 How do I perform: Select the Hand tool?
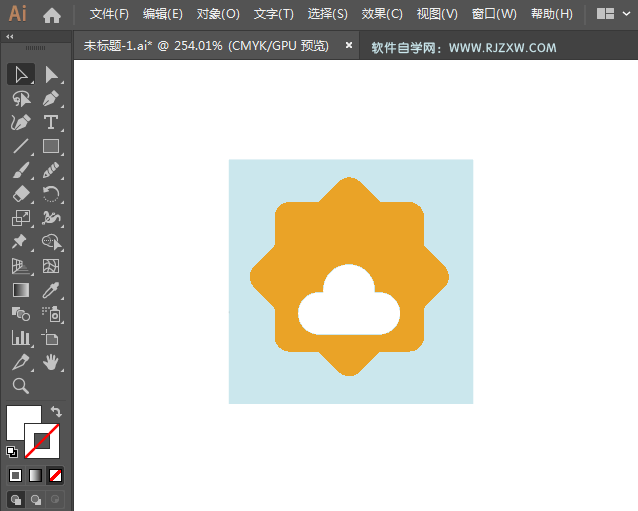[x=51, y=363]
